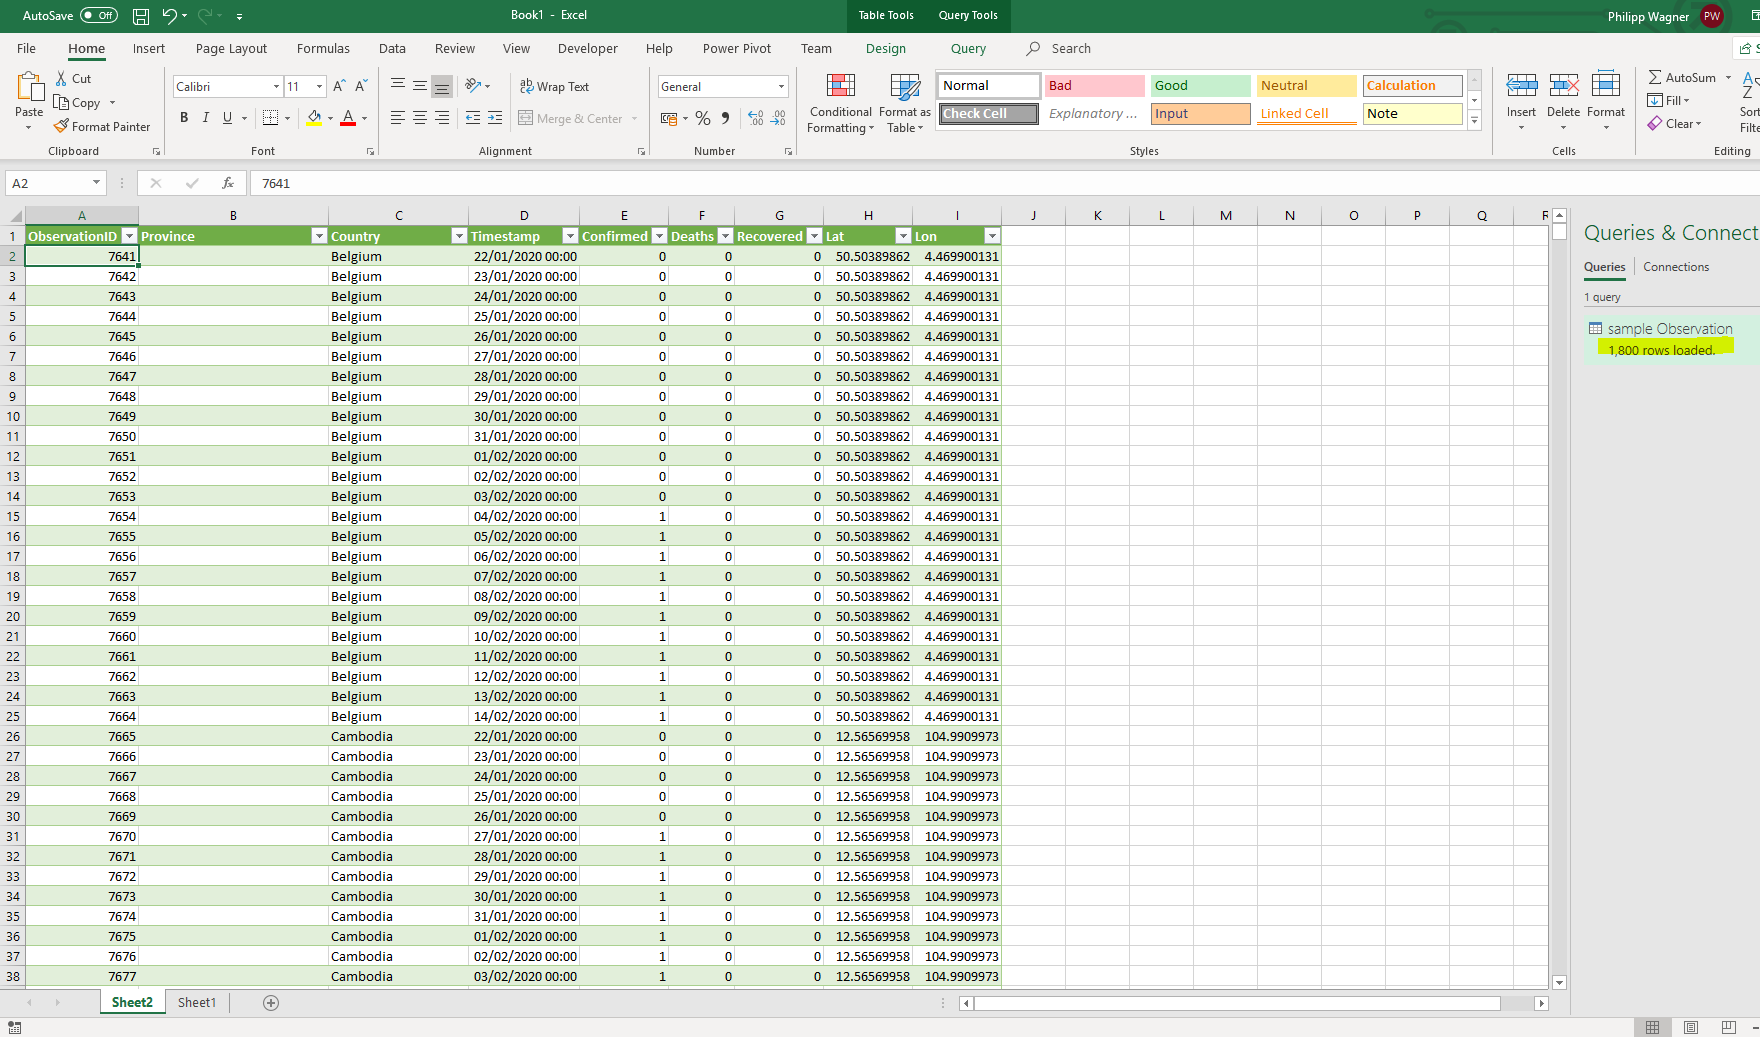Open Country column filter dropdown
The image size is (1760, 1037).
[x=459, y=236]
